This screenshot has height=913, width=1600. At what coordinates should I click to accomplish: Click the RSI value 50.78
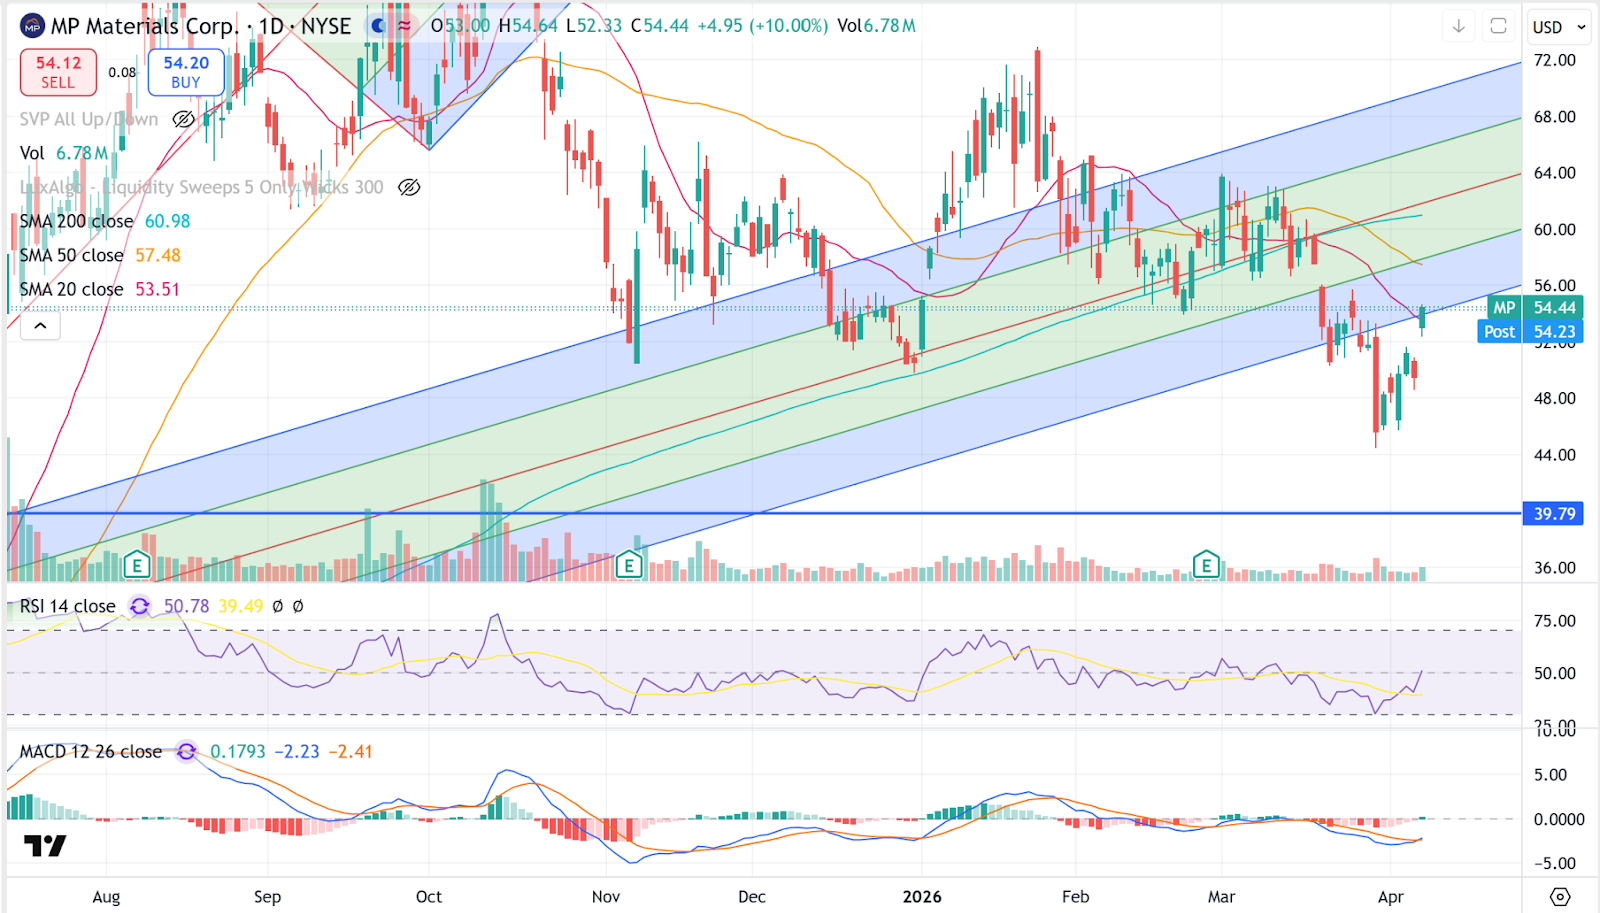click(x=187, y=606)
